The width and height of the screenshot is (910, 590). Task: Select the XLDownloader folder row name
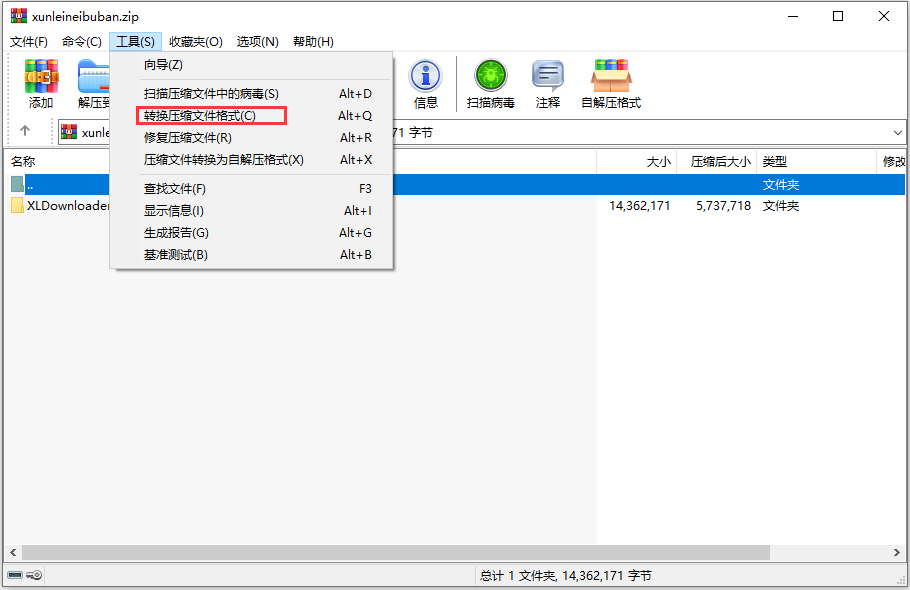click(67, 205)
